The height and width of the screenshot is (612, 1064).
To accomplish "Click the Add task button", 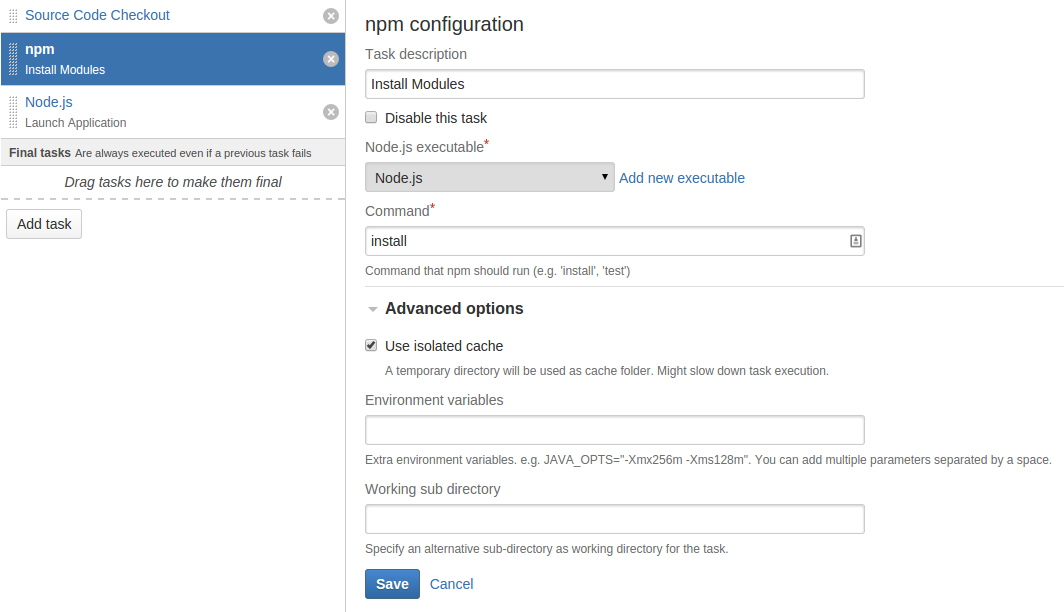I will tap(44, 224).
